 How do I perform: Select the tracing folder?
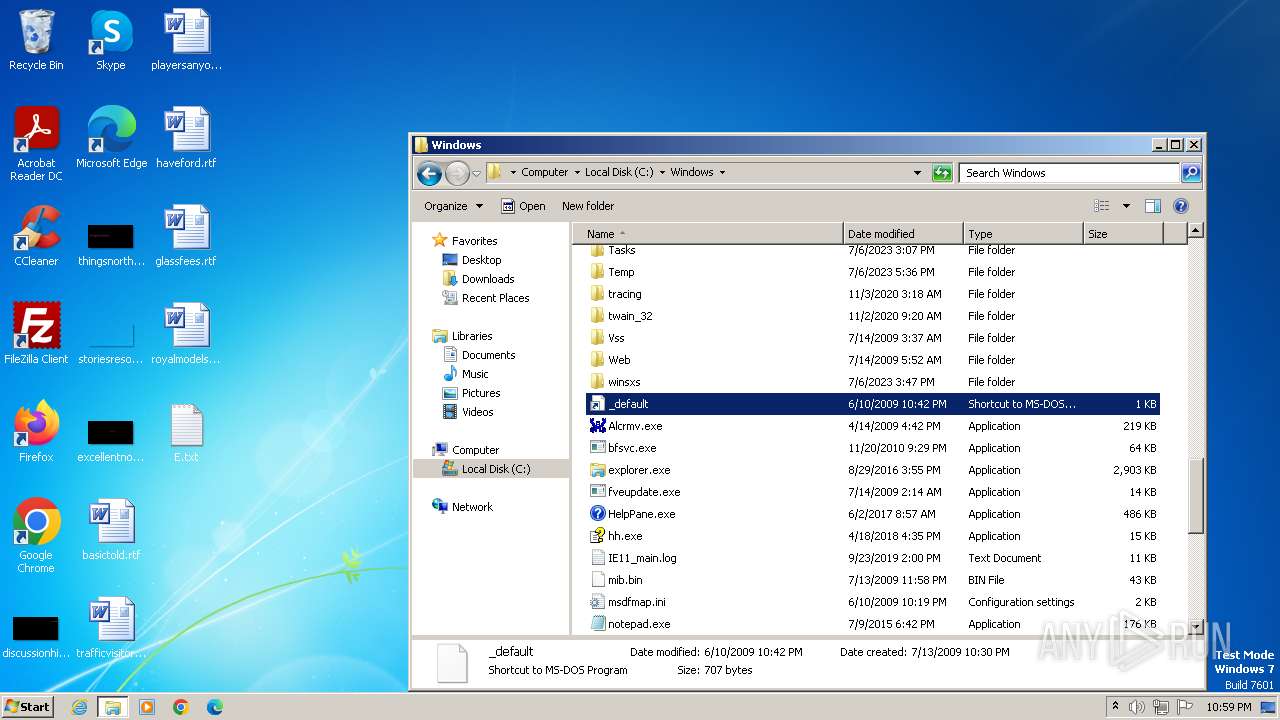click(x=624, y=294)
